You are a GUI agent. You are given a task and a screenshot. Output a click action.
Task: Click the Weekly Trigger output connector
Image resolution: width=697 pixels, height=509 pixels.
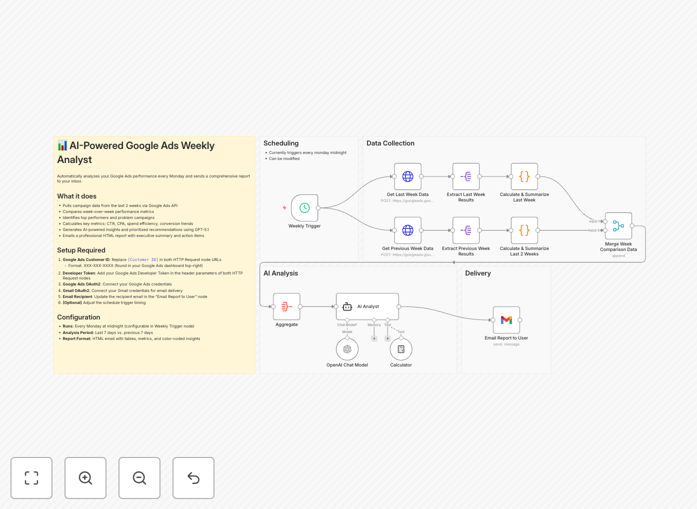tap(318, 208)
